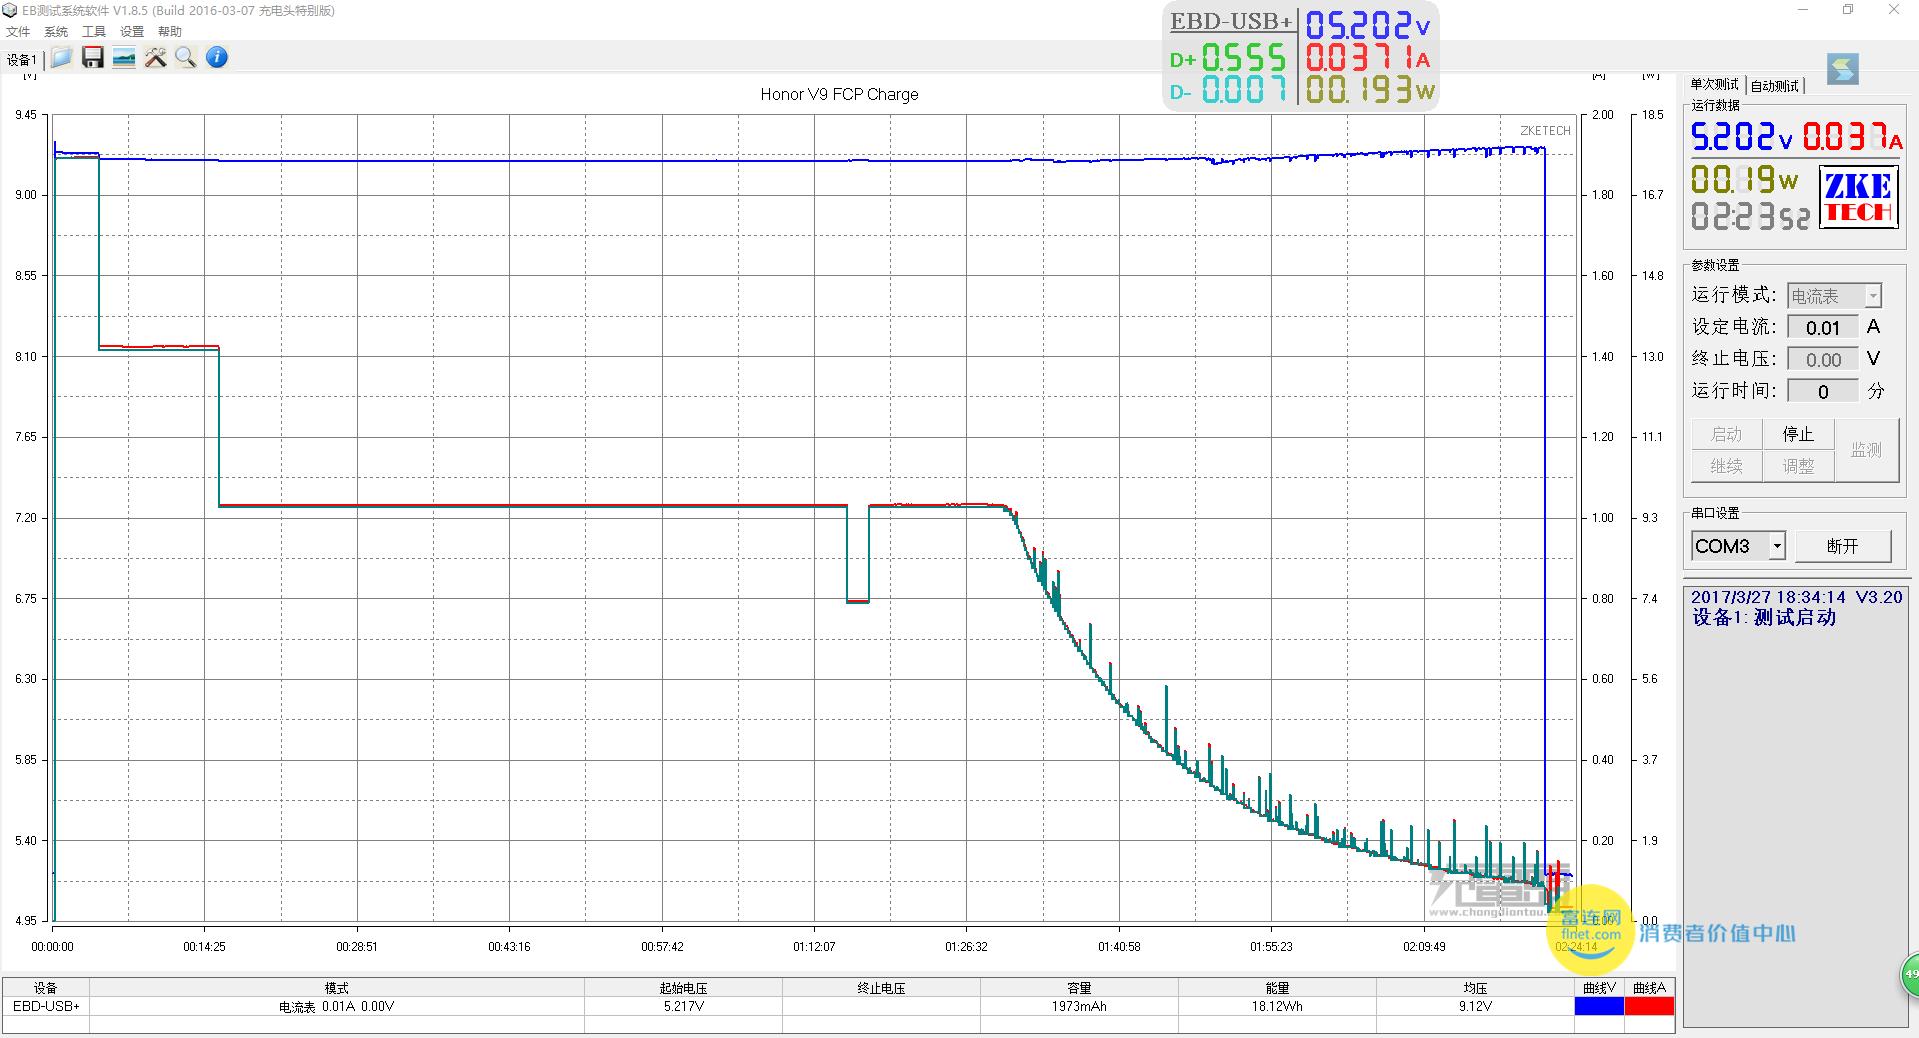Viewport: 1919px width, 1038px height.
Task: Open the hammer and wrench tools icon
Action: click(x=155, y=58)
